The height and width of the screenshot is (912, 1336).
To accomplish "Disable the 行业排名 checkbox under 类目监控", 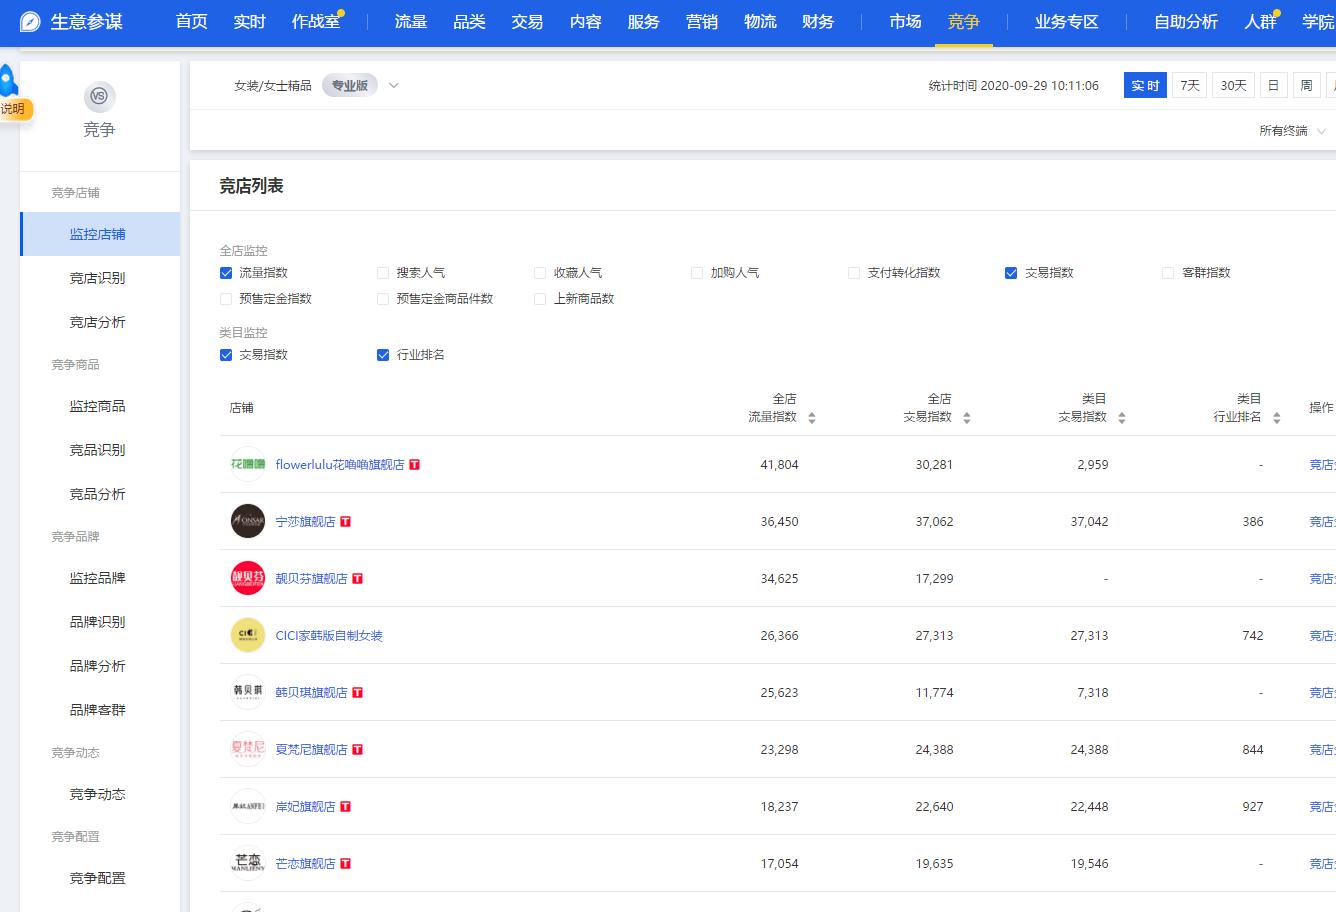I will click(x=382, y=354).
